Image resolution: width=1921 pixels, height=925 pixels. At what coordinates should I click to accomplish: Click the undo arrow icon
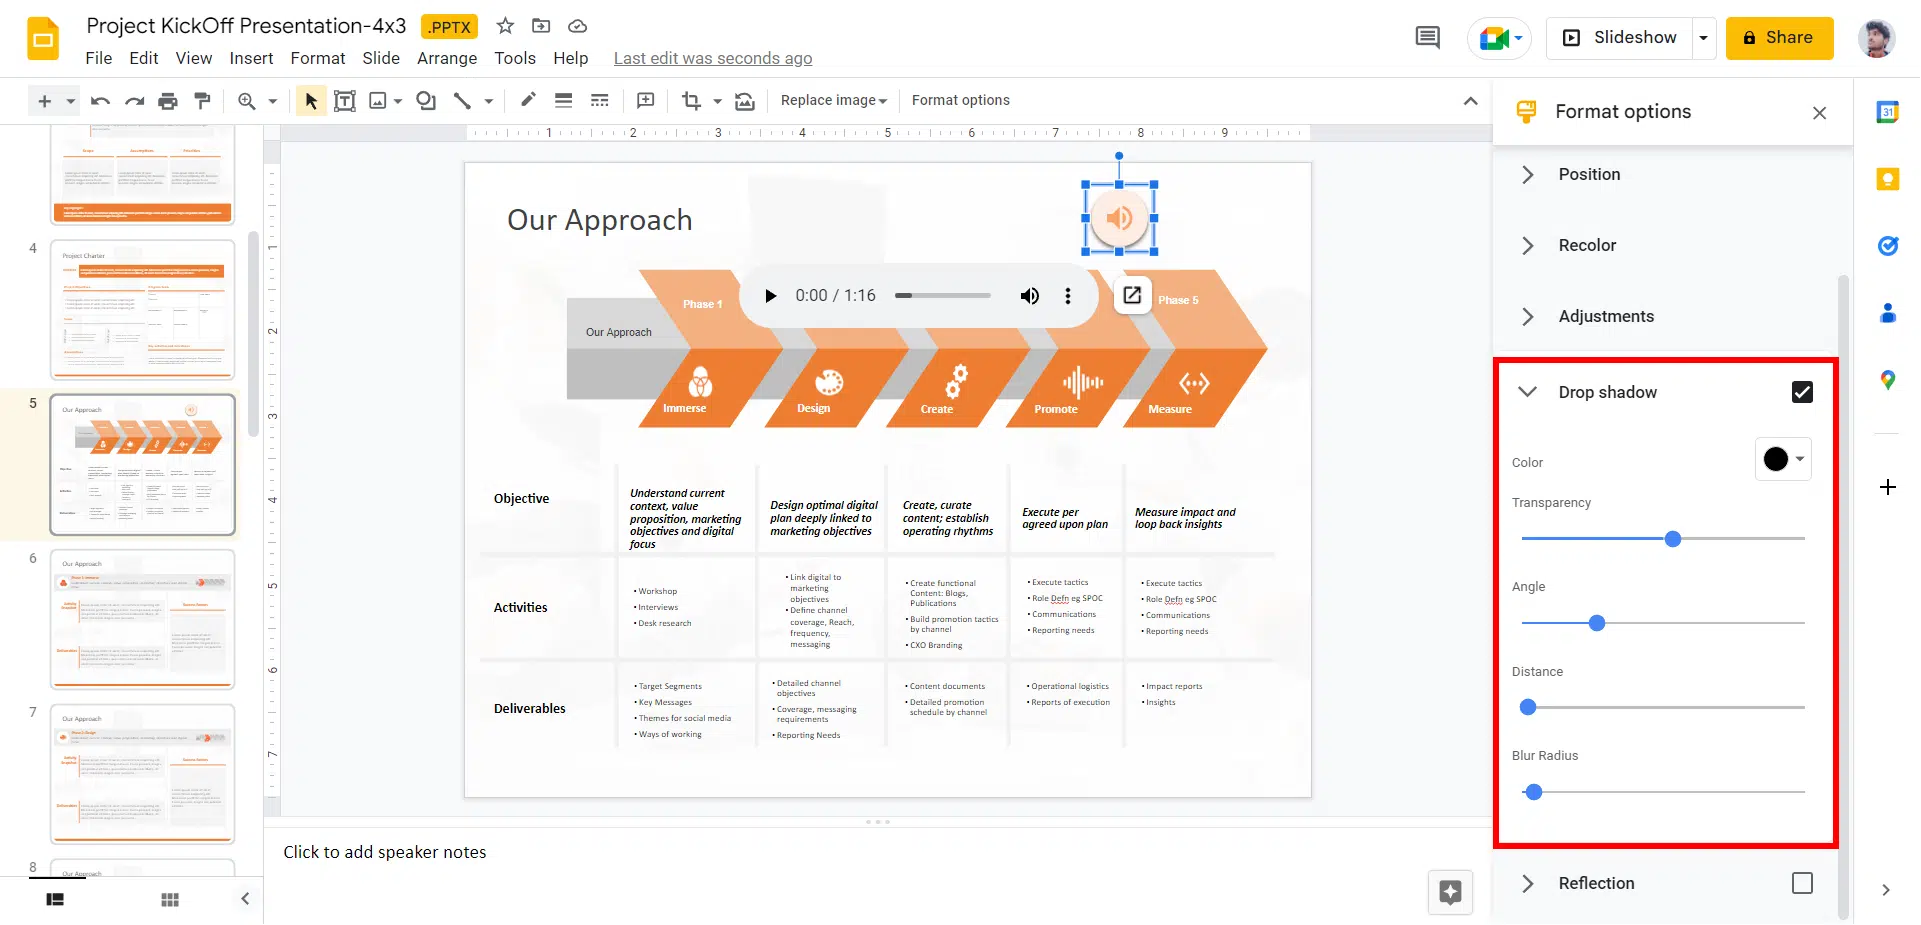[x=100, y=101]
